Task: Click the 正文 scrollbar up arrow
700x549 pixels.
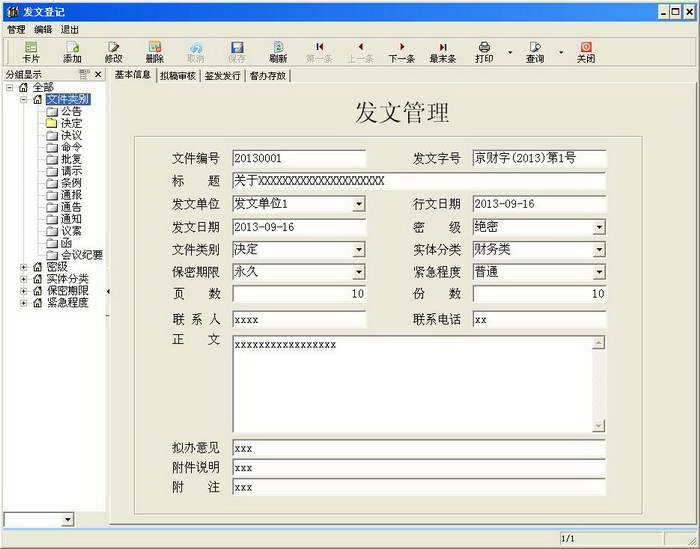Action: pos(598,343)
